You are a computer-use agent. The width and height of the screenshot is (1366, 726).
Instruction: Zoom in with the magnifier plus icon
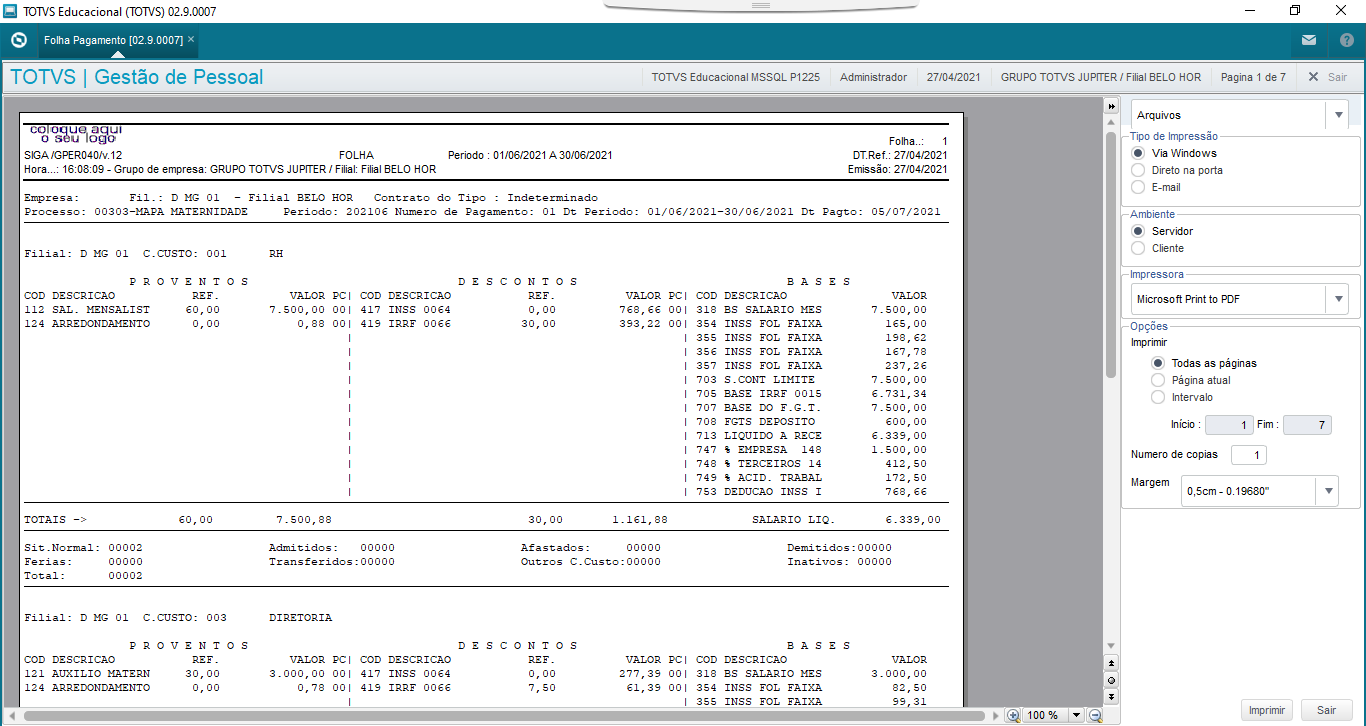[x=1013, y=715]
